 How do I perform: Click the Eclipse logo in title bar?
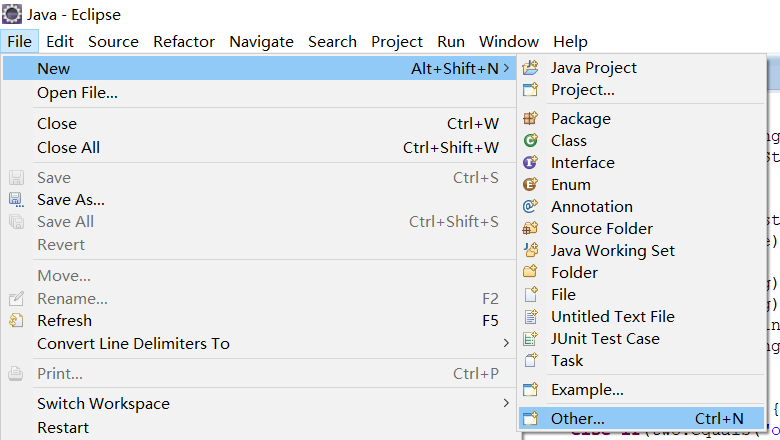(11, 13)
